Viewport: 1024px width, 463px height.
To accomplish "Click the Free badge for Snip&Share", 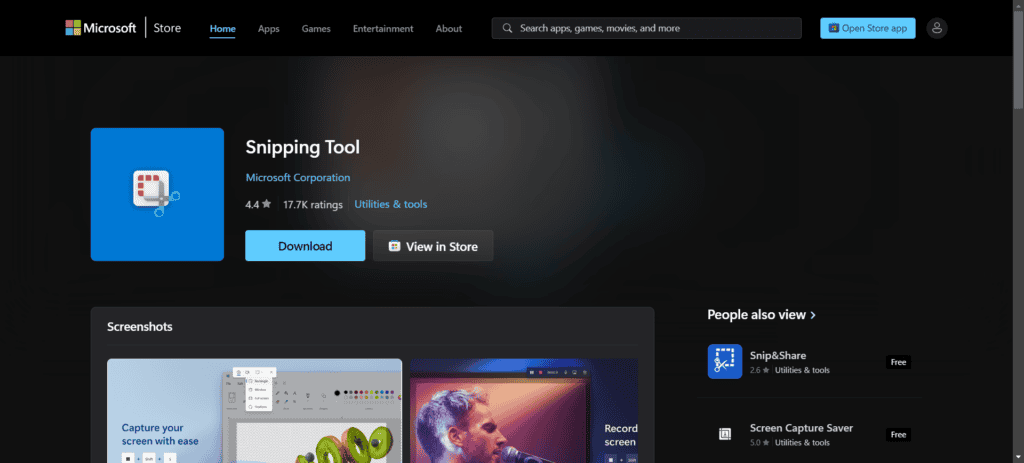I will tap(899, 362).
